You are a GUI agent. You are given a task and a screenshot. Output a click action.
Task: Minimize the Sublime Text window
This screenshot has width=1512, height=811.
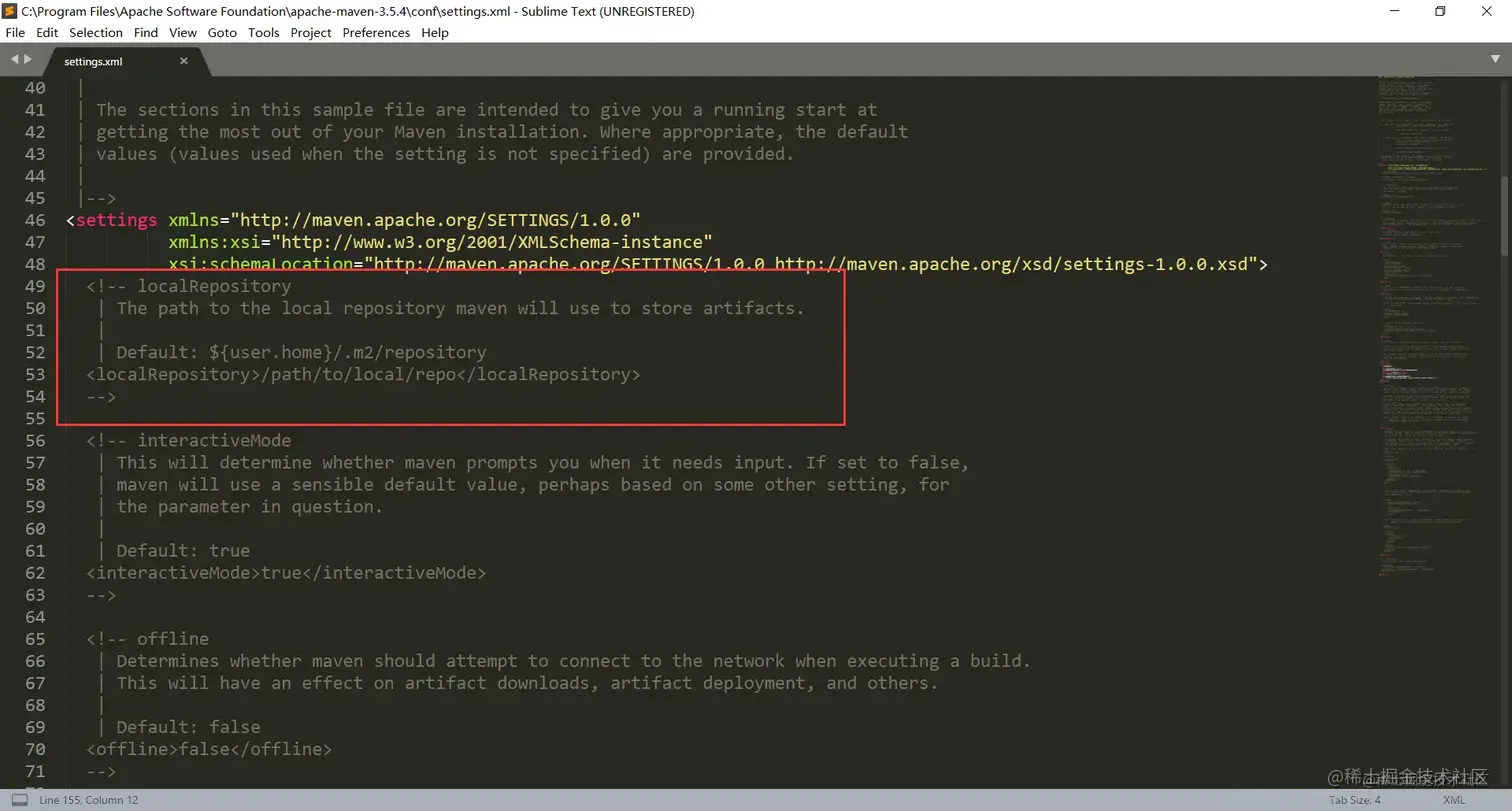[1394, 11]
